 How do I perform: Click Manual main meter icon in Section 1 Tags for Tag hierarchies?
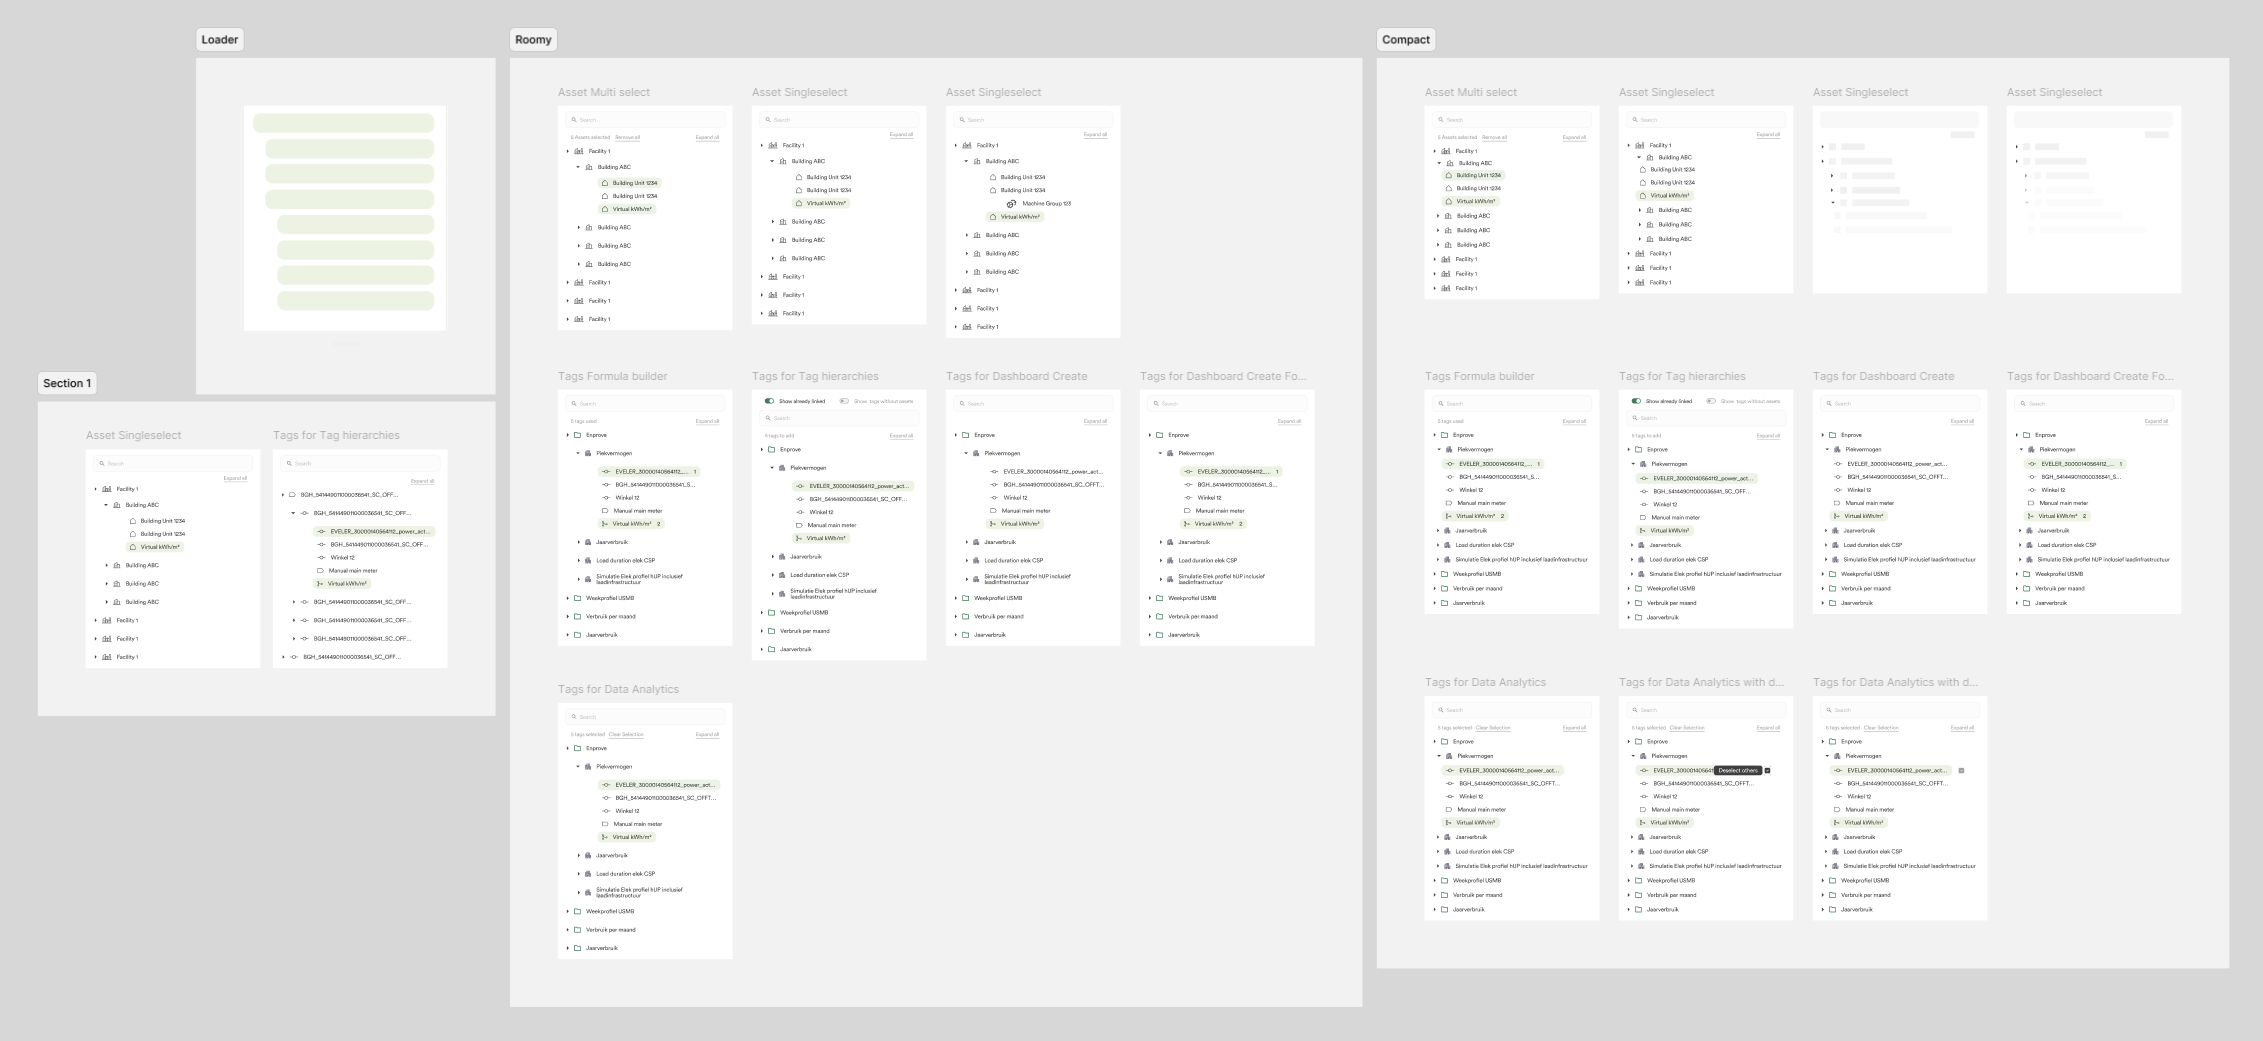tap(320, 571)
